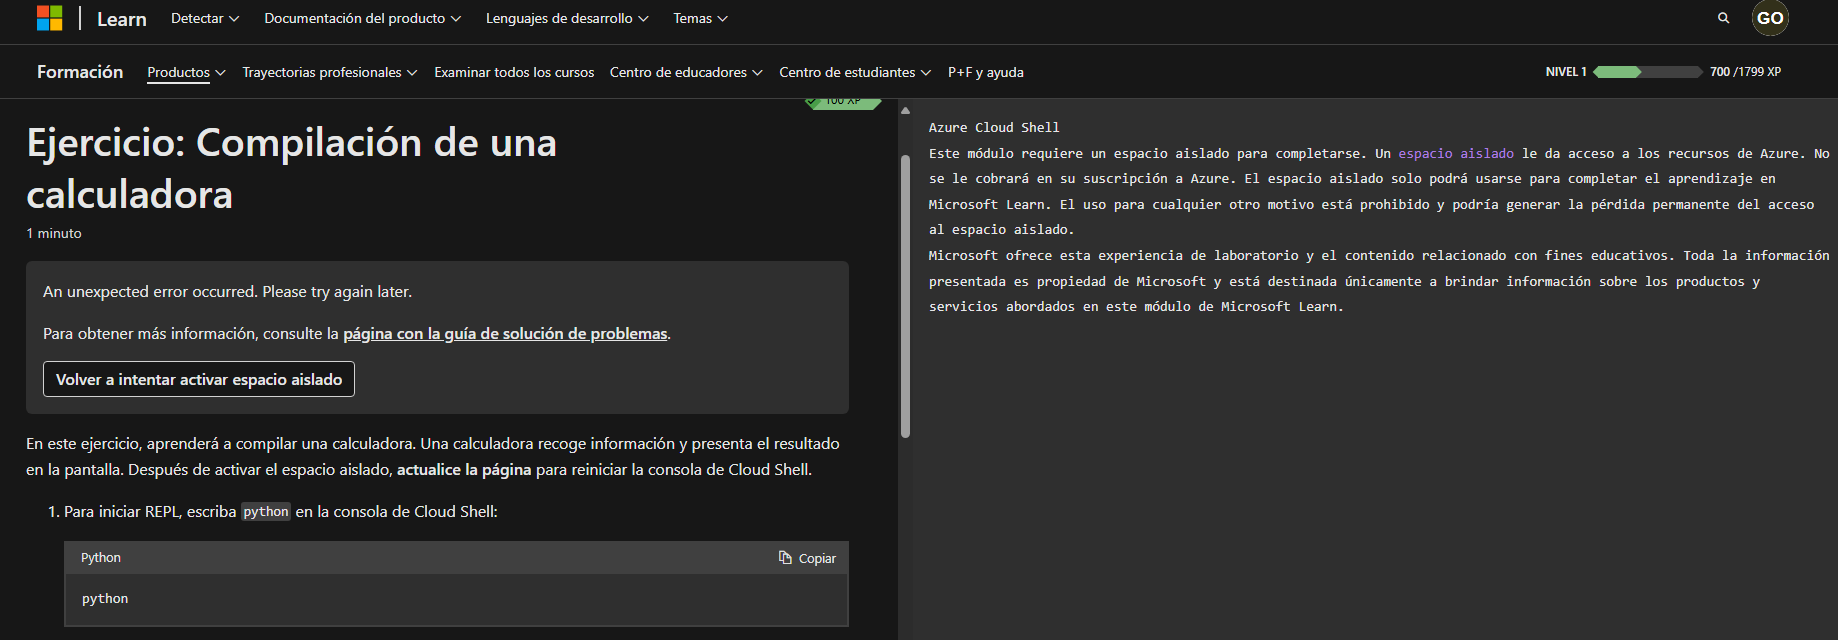
Task: Click the NIVEL 1 XP progress bar
Action: [1647, 72]
